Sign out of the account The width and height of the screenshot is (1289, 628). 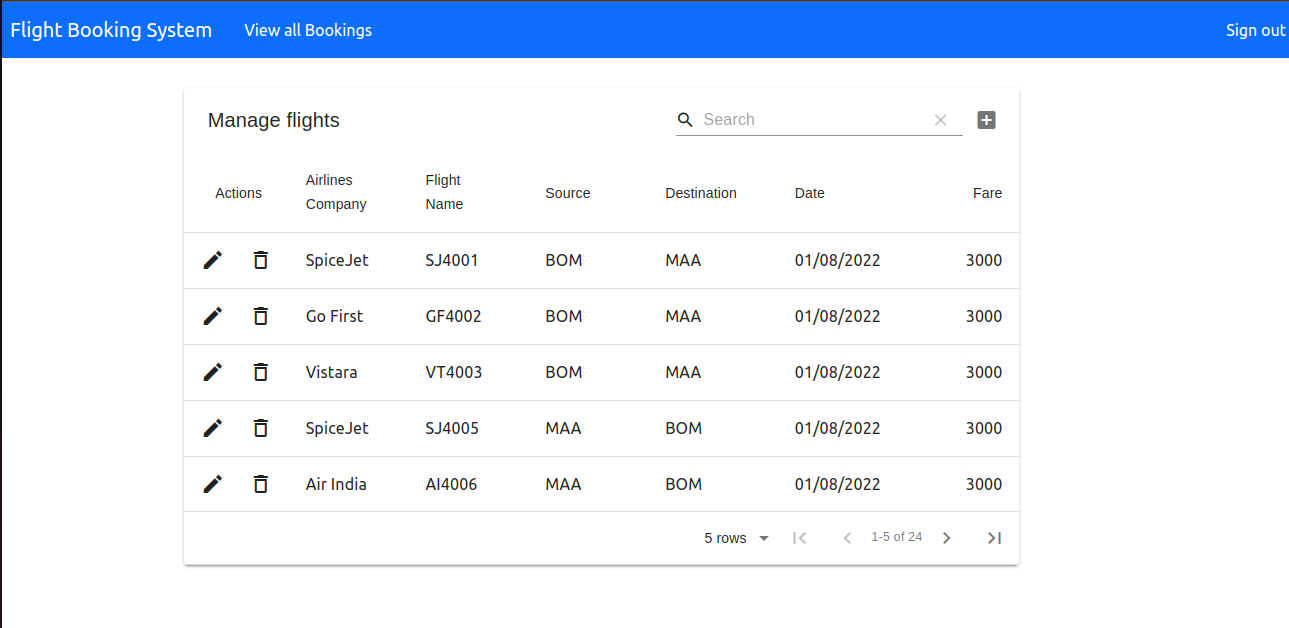click(x=1256, y=30)
